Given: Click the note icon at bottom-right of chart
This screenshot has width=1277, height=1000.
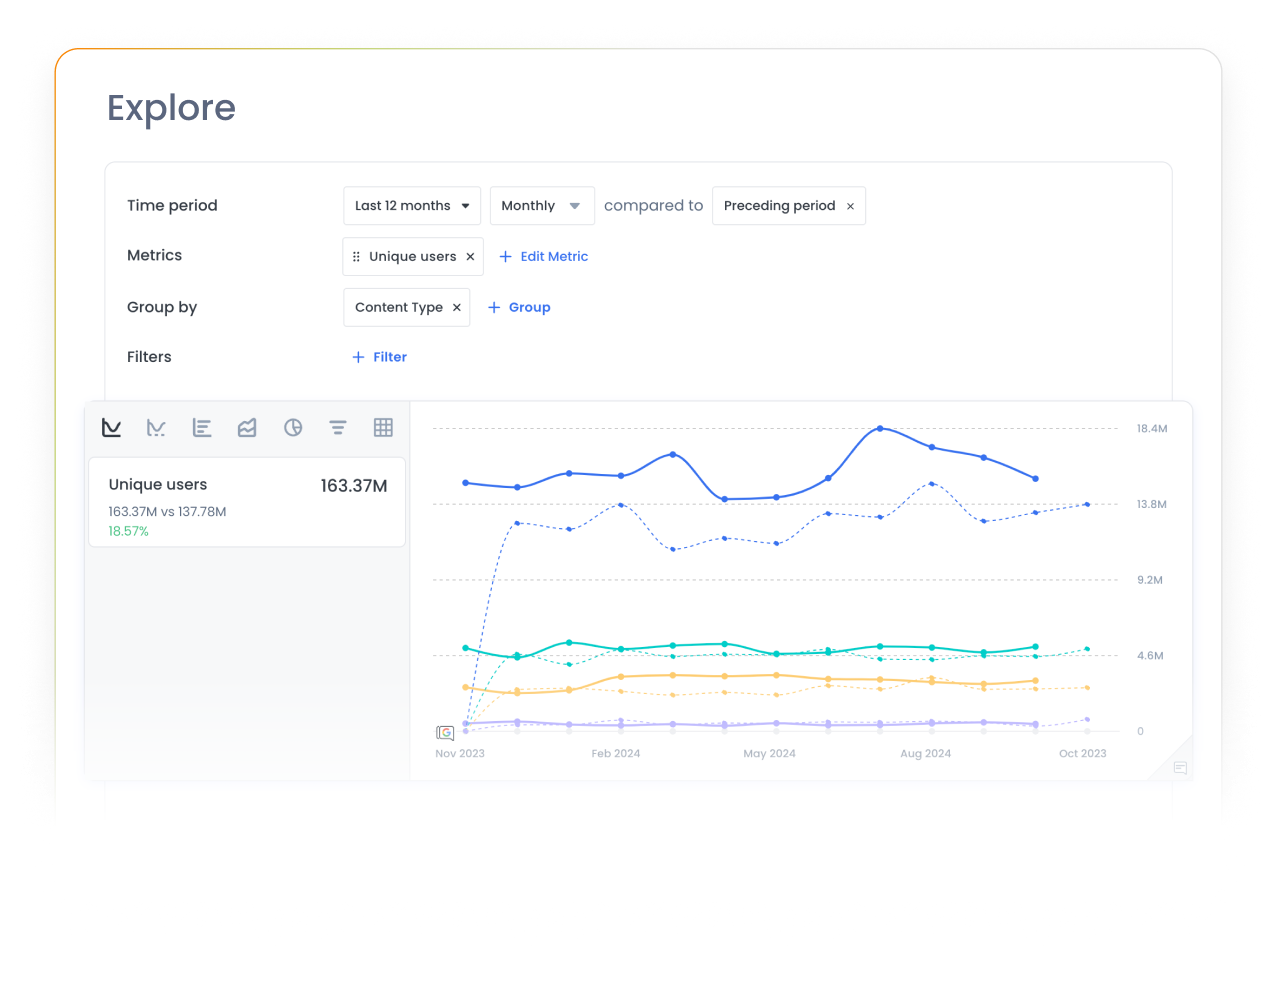Looking at the screenshot, I should coord(1180,768).
